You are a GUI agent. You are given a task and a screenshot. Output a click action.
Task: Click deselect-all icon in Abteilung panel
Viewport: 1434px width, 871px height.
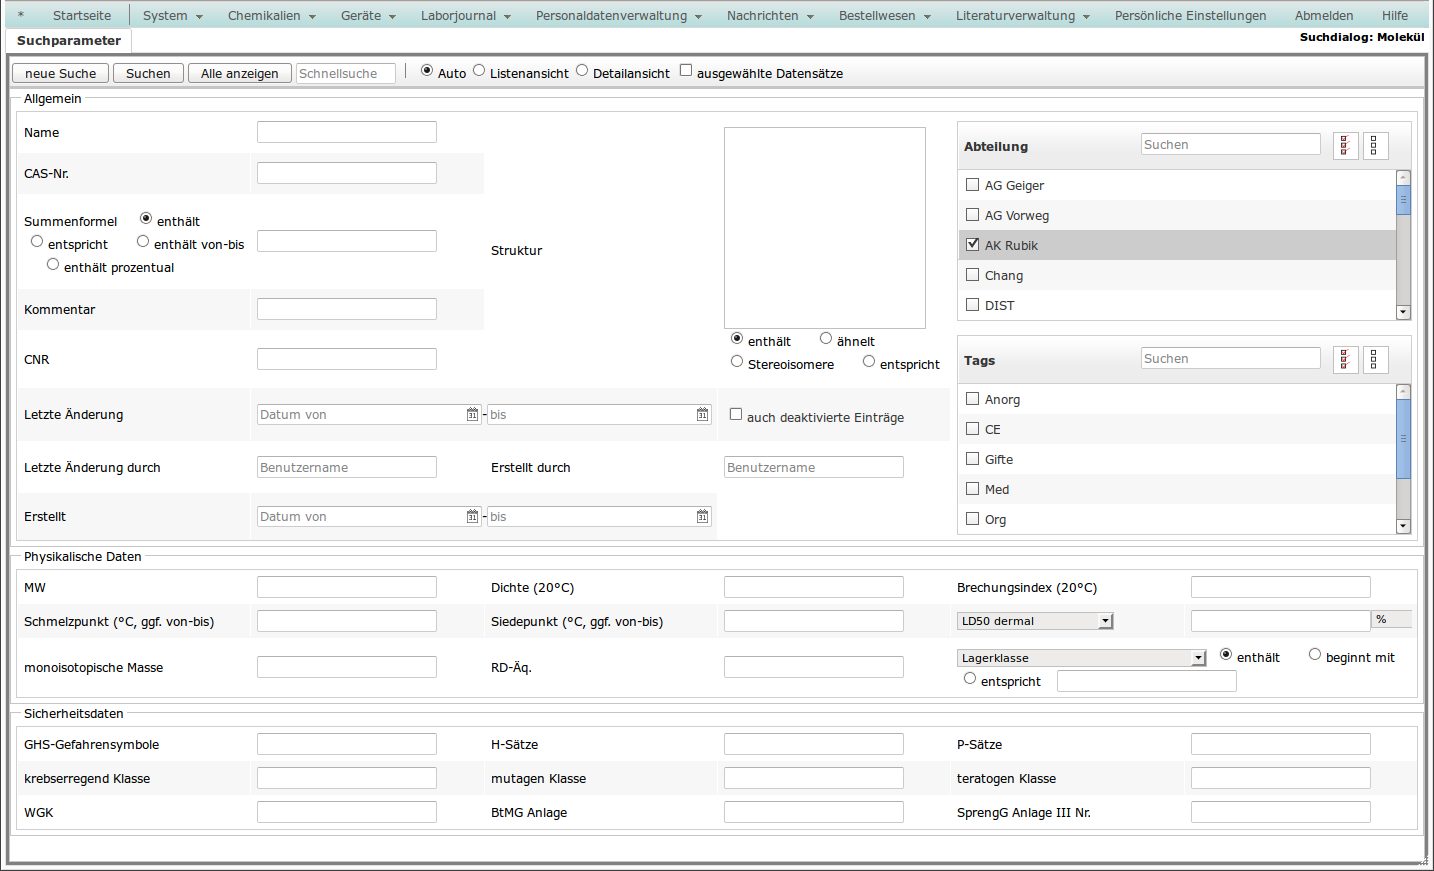[1374, 146]
